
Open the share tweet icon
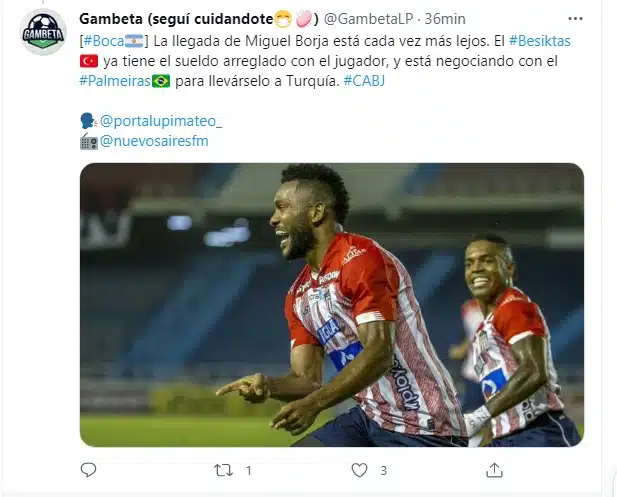(x=494, y=470)
